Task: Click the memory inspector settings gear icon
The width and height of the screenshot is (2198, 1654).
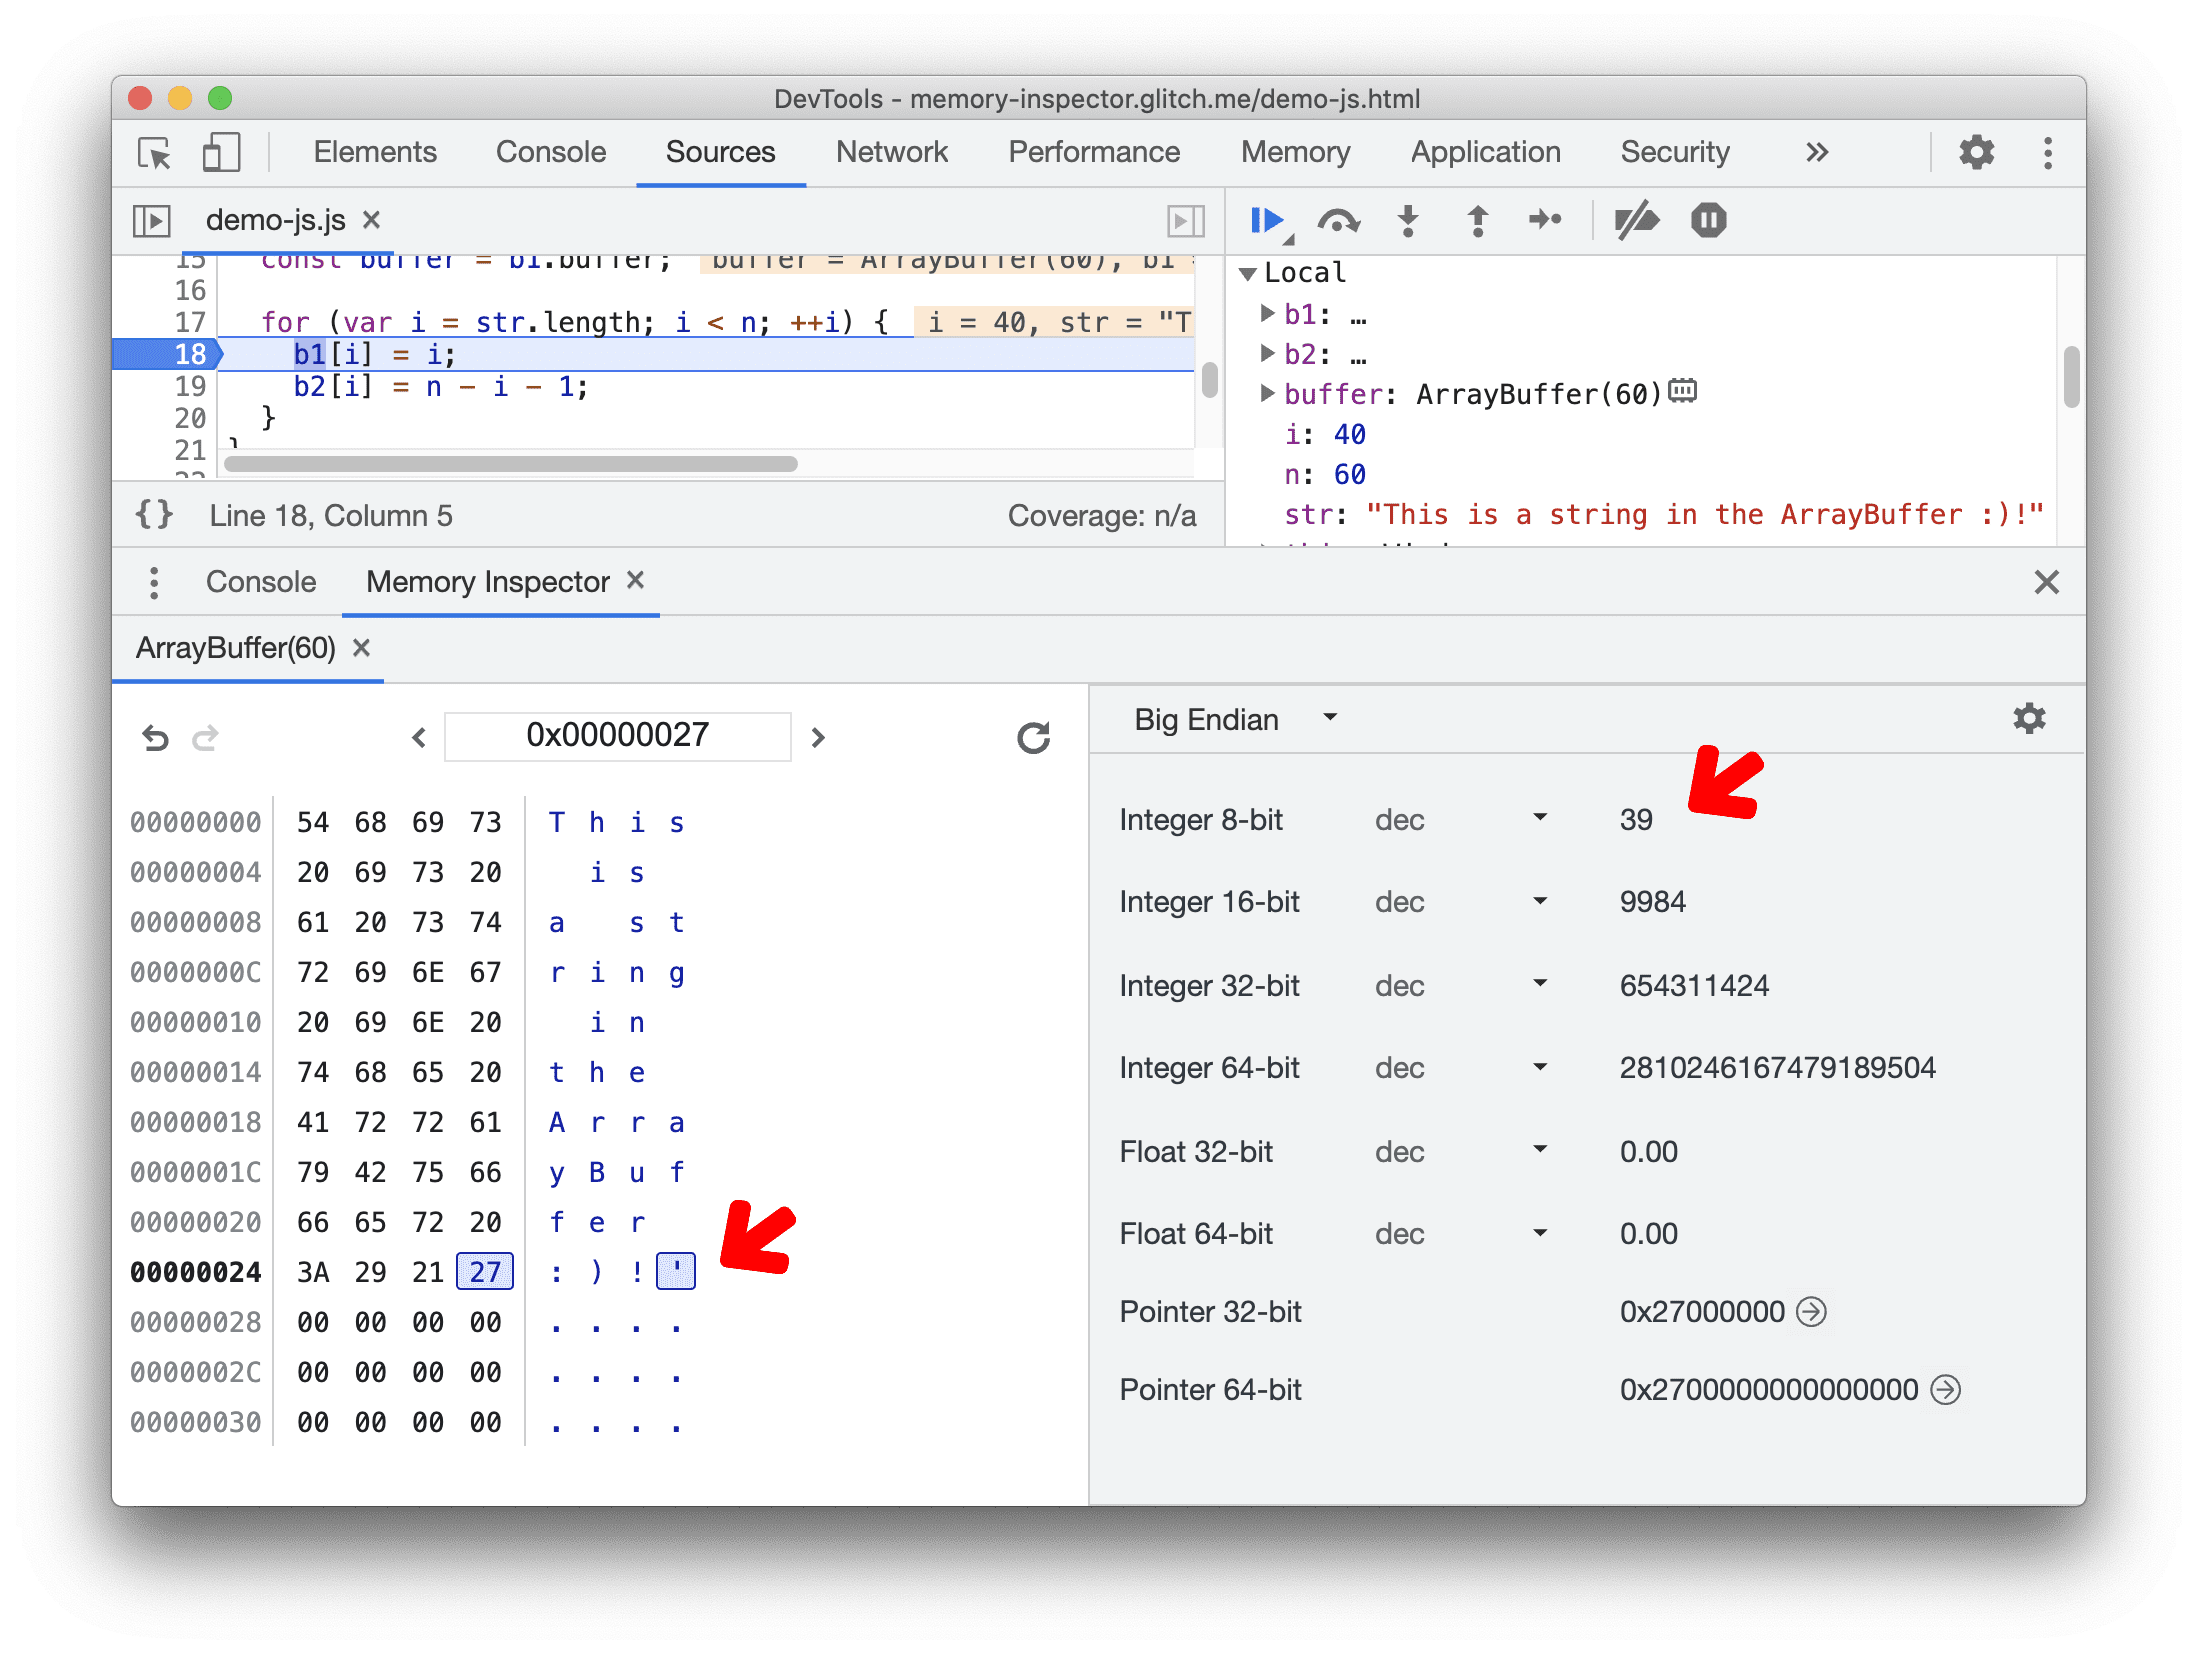Action: 2028,719
